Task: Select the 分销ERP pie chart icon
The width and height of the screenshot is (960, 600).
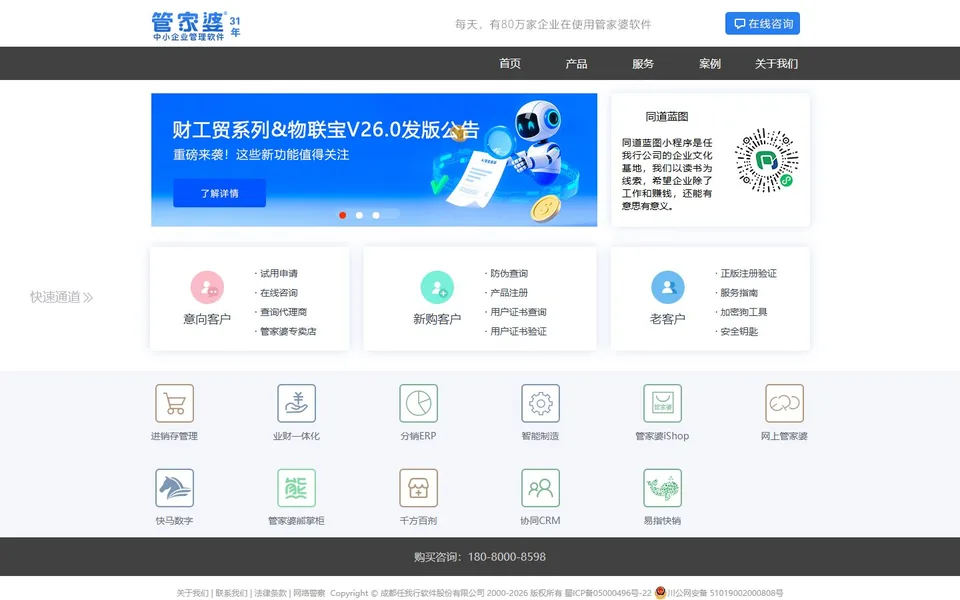Action: [418, 403]
